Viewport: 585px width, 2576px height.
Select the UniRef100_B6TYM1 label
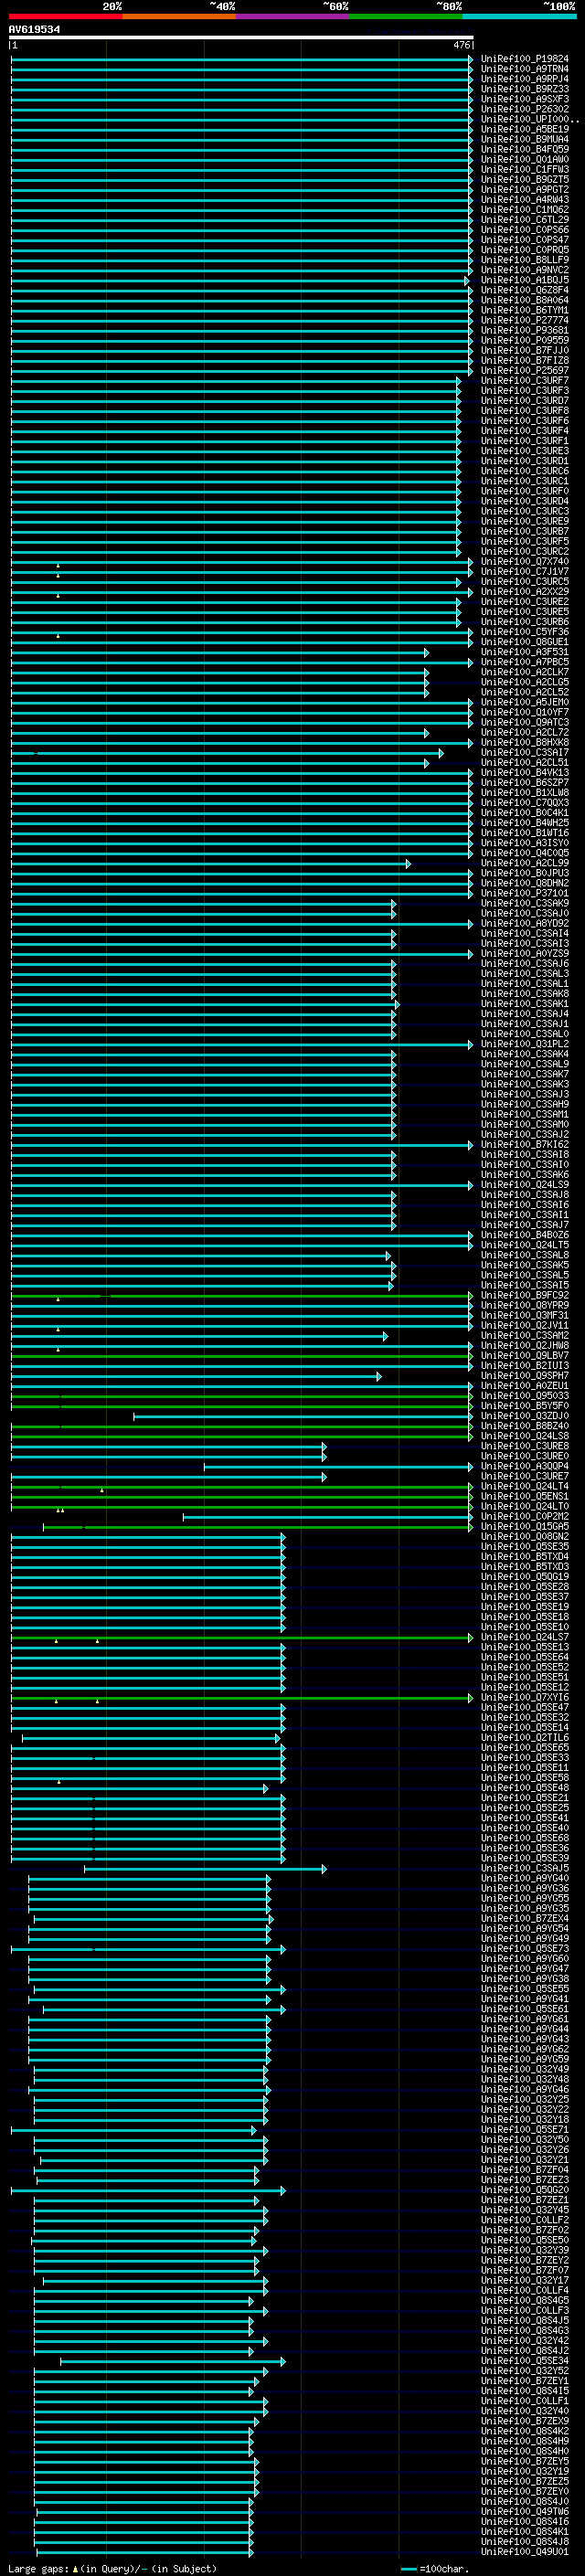524,310
